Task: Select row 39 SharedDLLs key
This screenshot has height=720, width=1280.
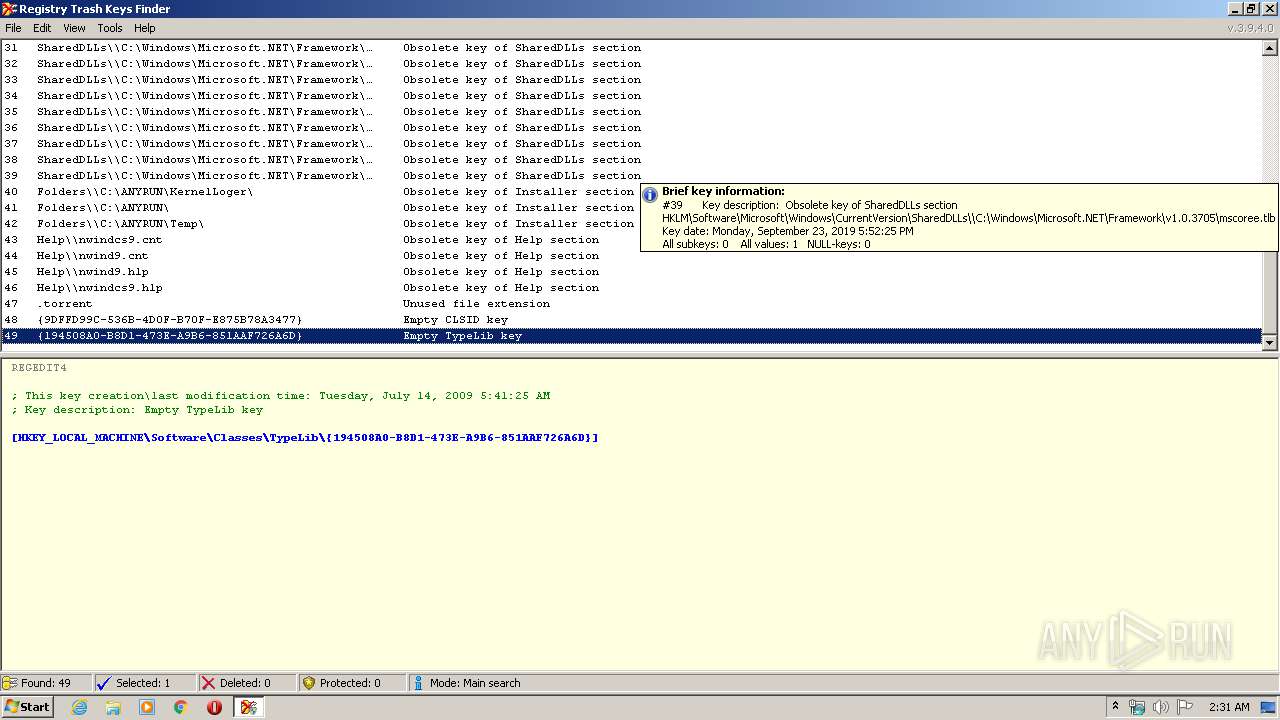Action: pos(631,176)
